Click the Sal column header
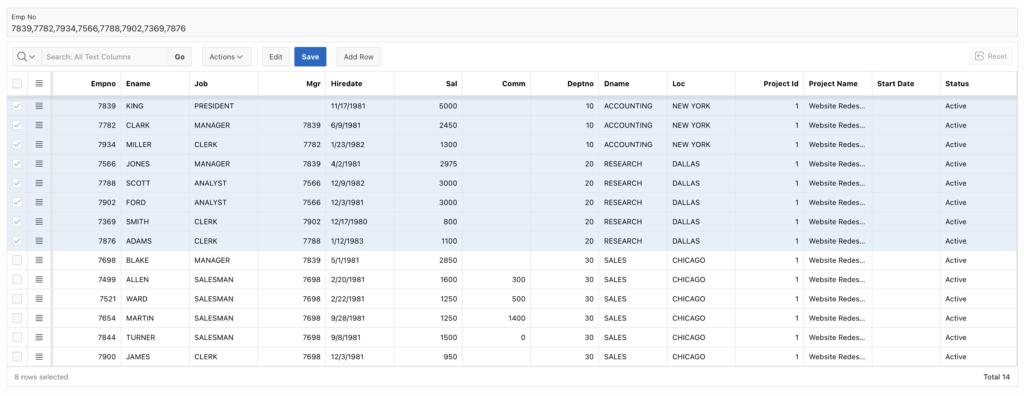 point(428,84)
